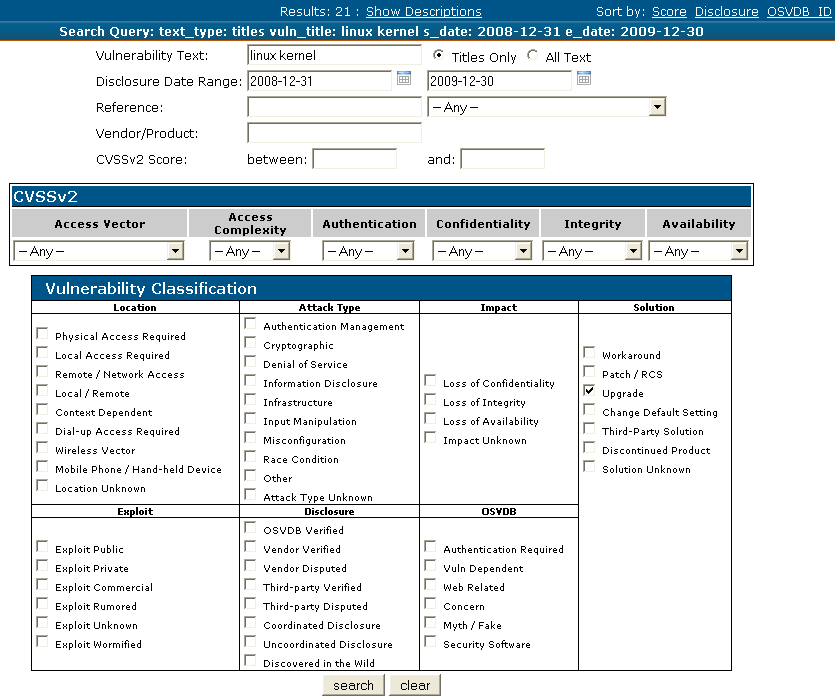This screenshot has width=835, height=699.
Task: Select the All Text radio option
Action: pos(532,56)
